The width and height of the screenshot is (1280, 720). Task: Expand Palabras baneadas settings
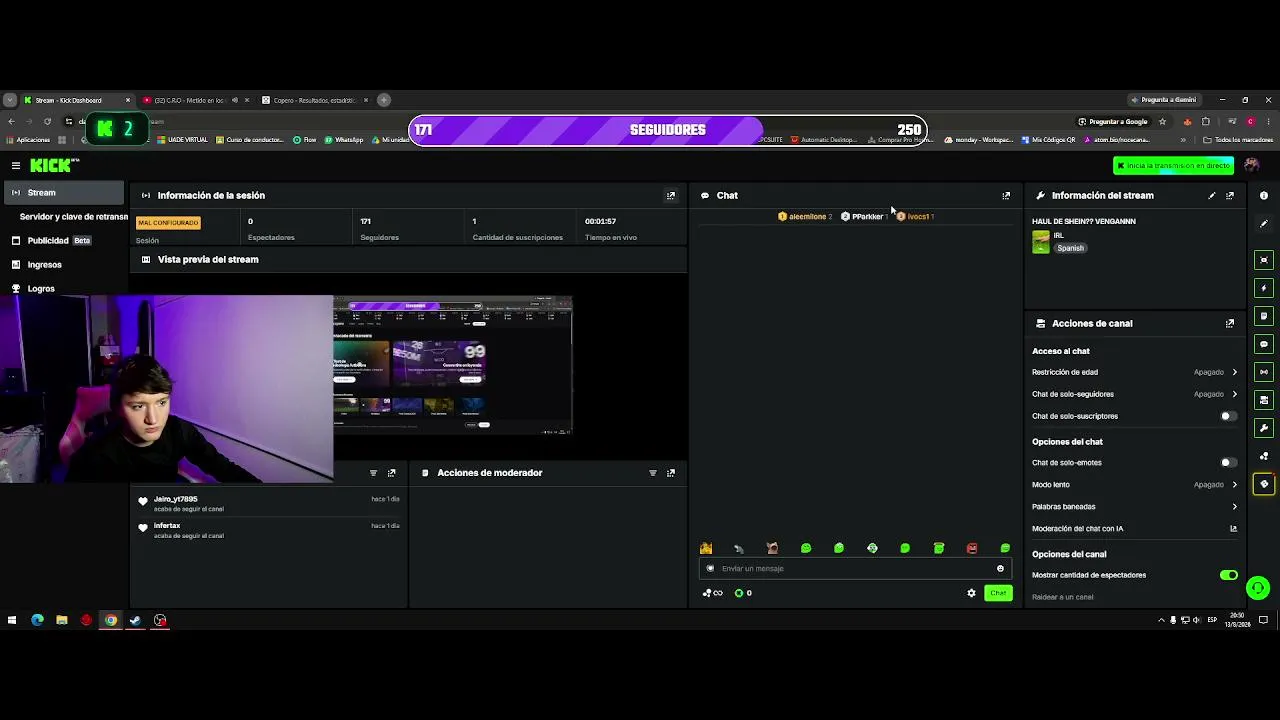(x=1235, y=507)
